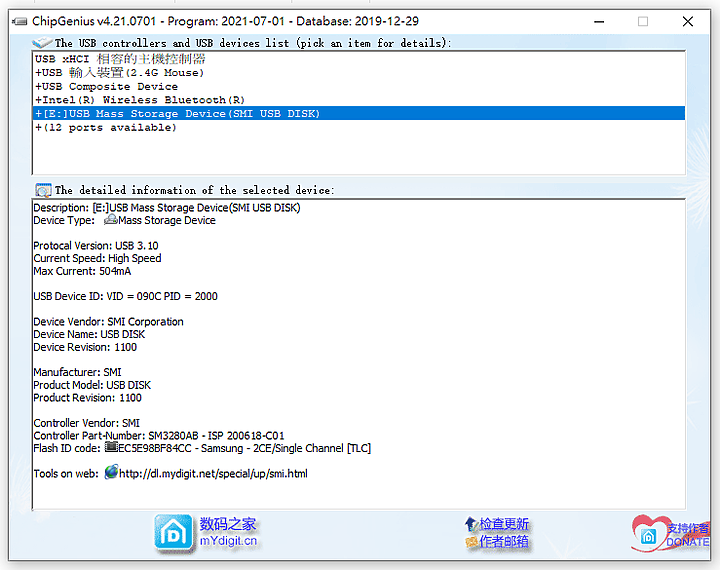Image resolution: width=720 pixels, height=570 pixels.
Task: Click Max Current: 504mA text
Action: click(82, 271)
